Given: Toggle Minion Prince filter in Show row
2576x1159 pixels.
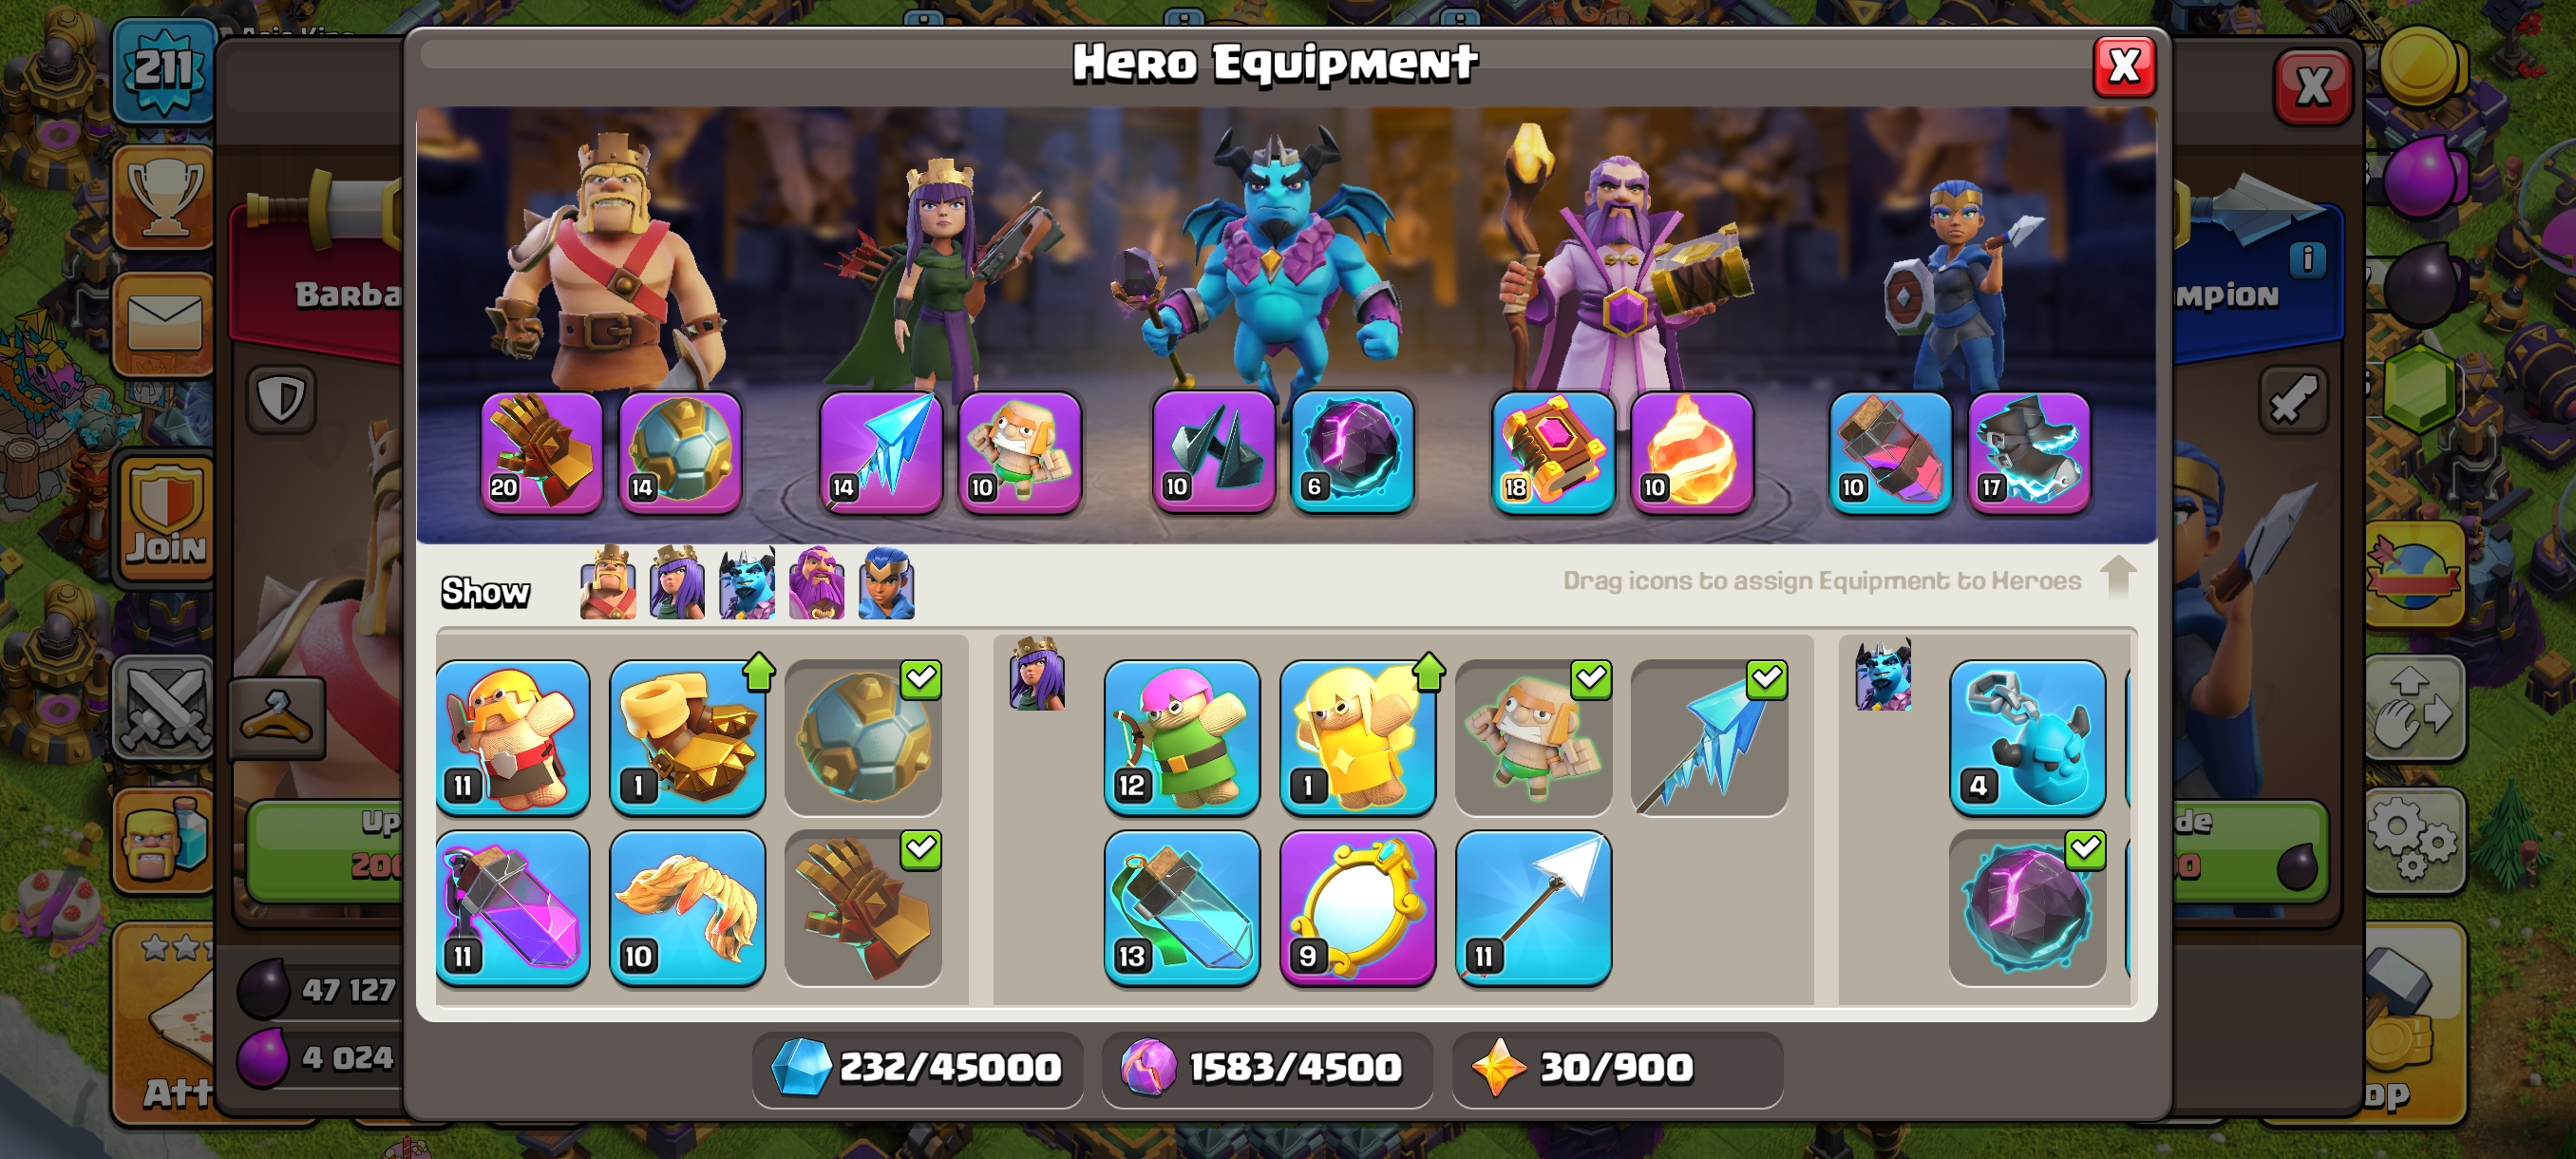Looking at the screenshot, I should (747, 583).
